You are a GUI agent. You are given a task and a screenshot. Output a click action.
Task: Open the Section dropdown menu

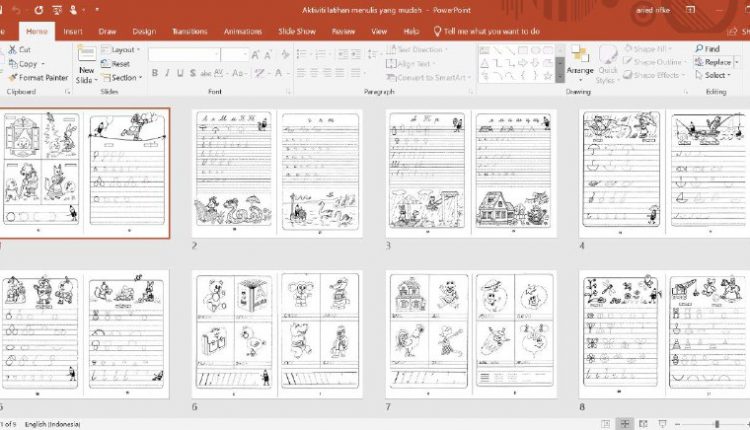124,77
